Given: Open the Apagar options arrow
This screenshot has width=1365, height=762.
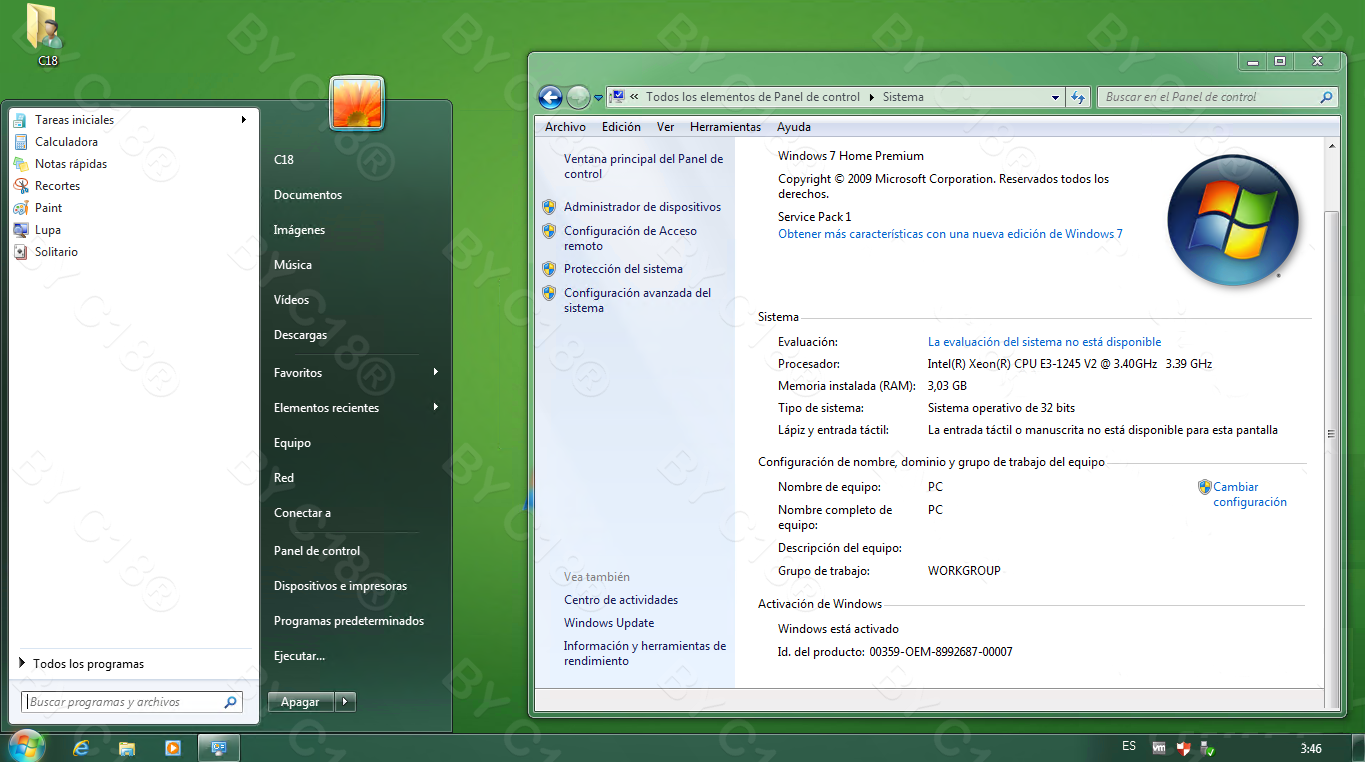Looking at the screenshot, I should (345, 701).
